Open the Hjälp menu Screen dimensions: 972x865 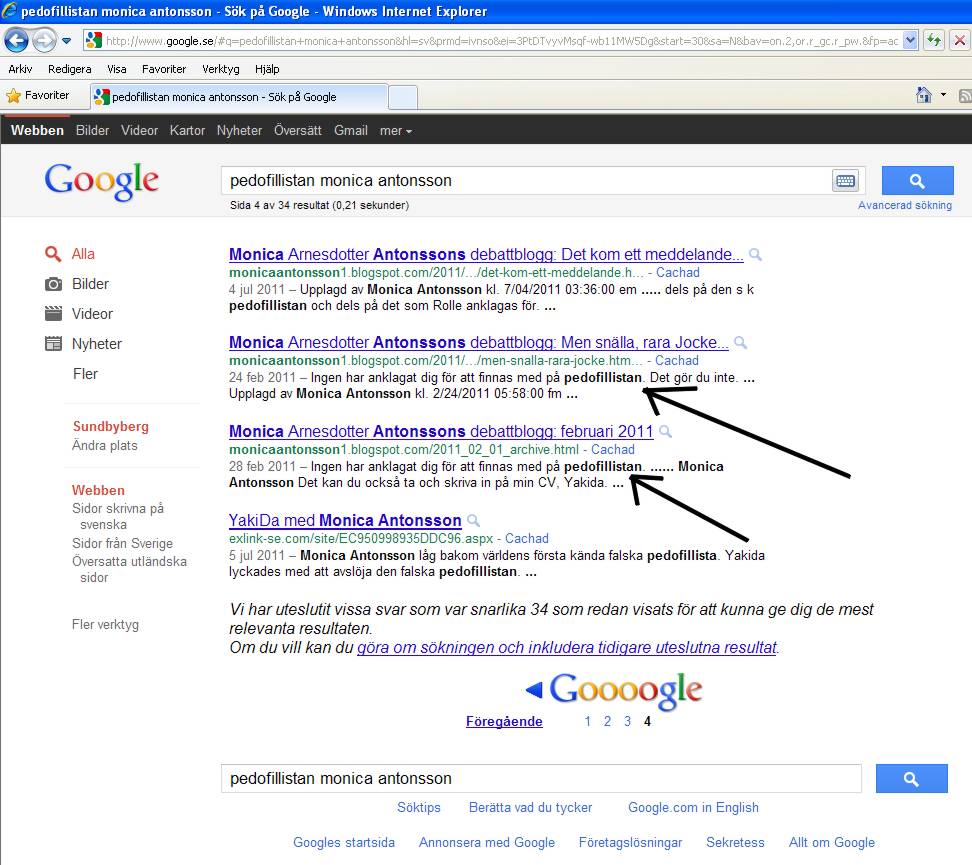click(x=267, y=69)
